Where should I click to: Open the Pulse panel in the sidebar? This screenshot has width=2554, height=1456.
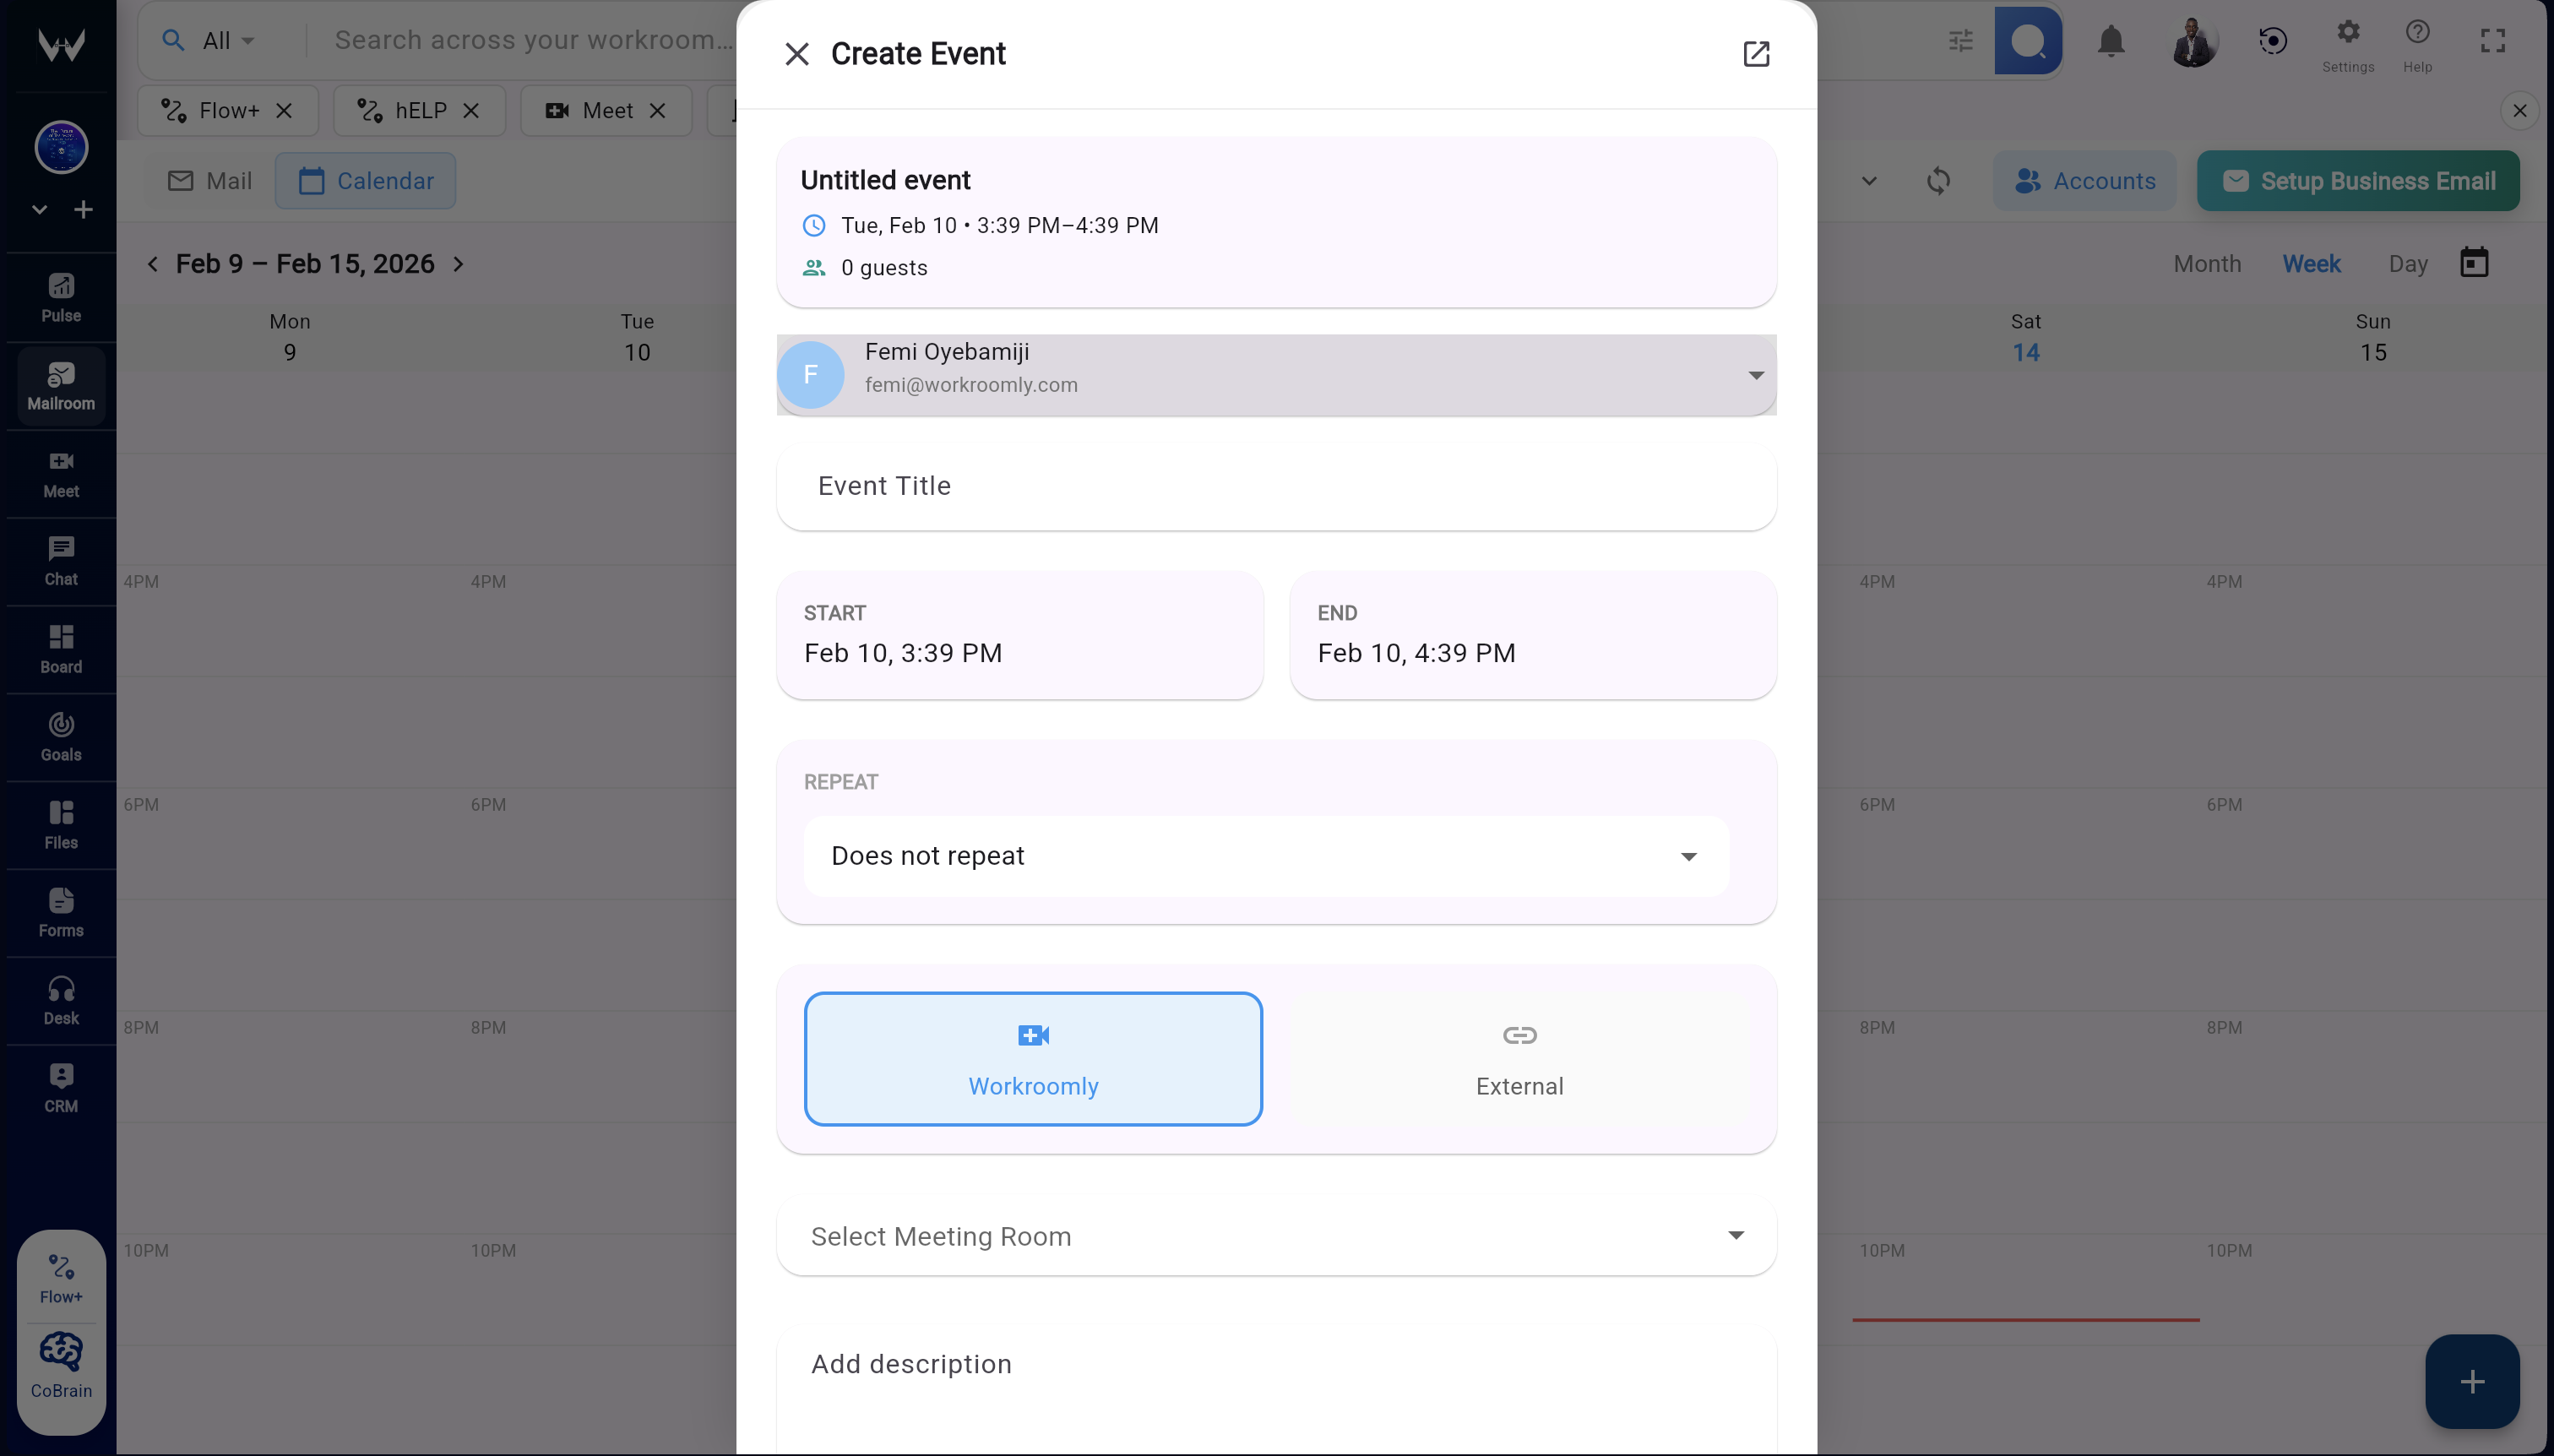tap(60, 296)
